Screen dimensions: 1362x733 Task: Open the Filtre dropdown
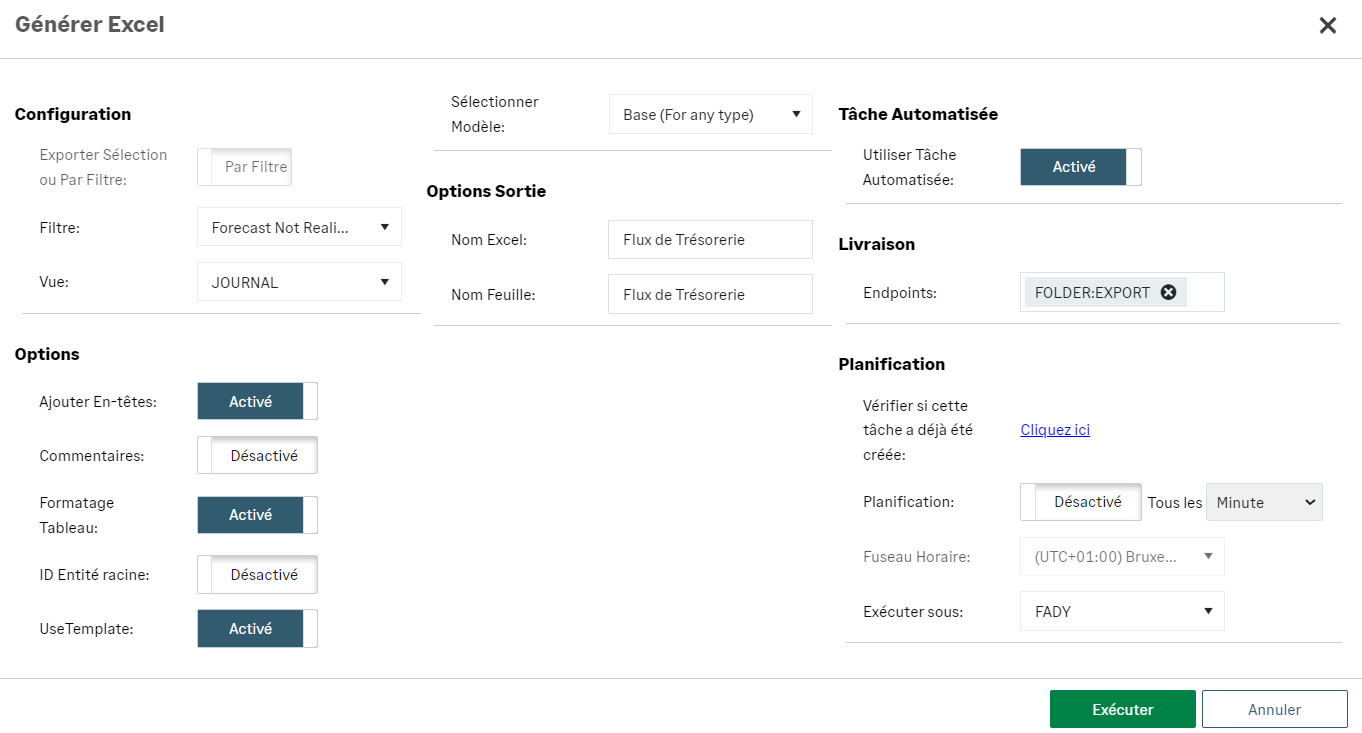tap(299, 228)
